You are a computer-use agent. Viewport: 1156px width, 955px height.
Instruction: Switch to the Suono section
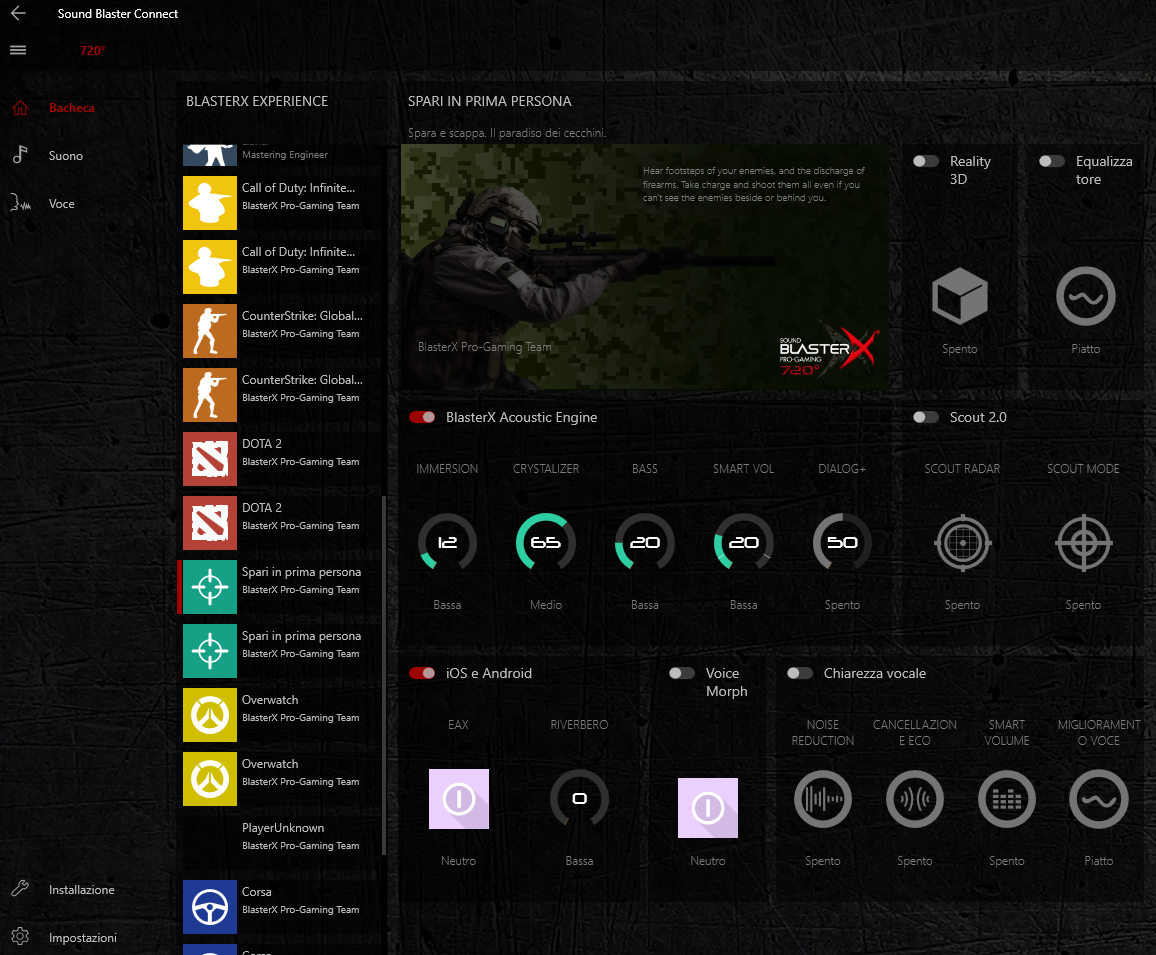(66, 156)
